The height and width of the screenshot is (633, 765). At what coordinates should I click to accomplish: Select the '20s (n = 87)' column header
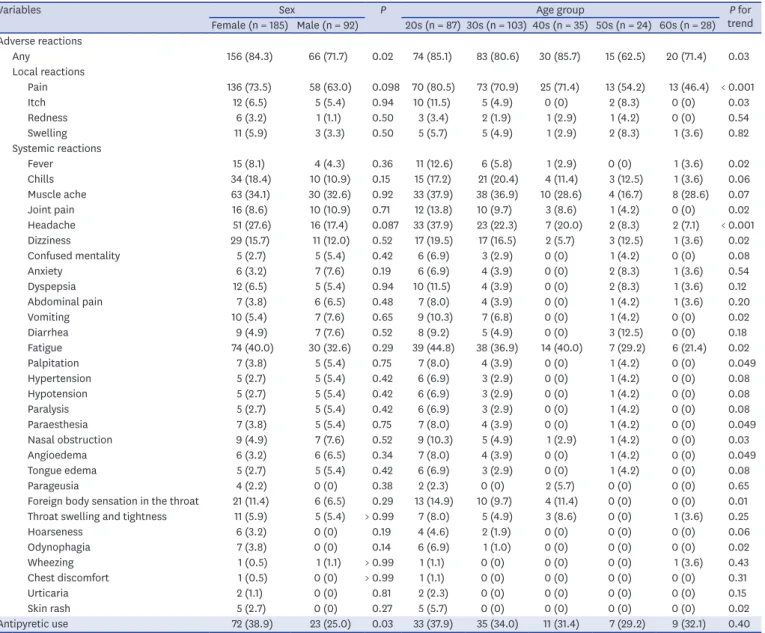(x=432, y=25)
